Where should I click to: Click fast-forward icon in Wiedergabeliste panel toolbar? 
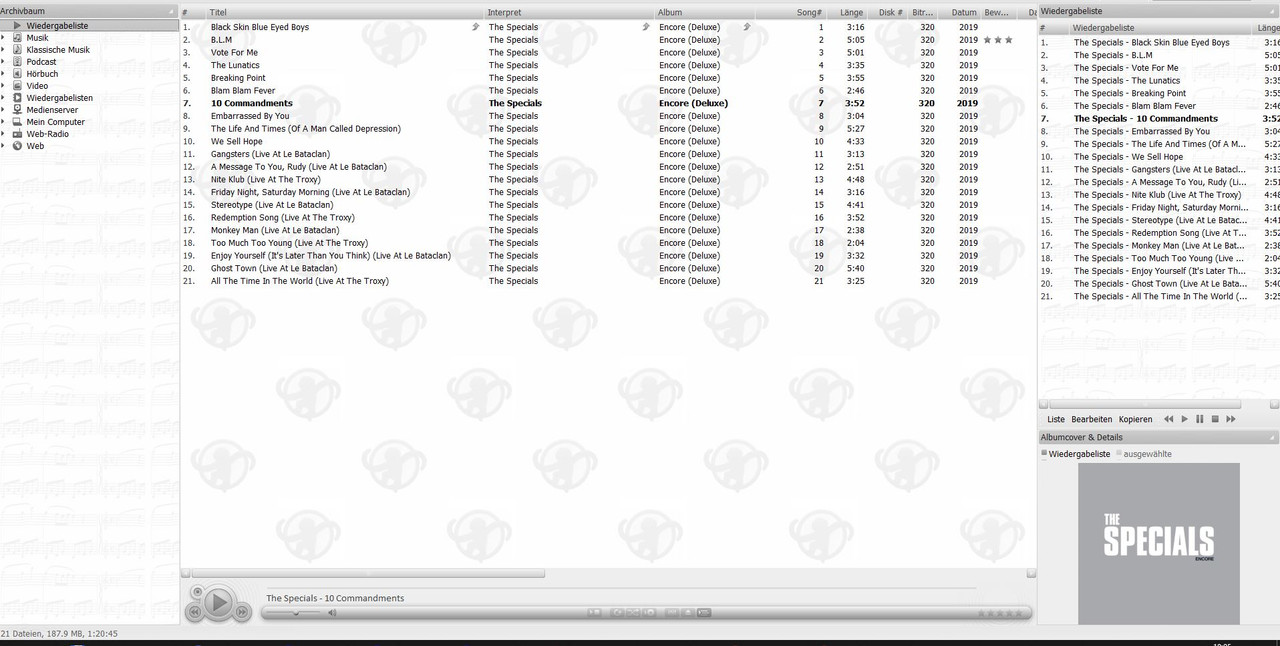(1231, 419)
